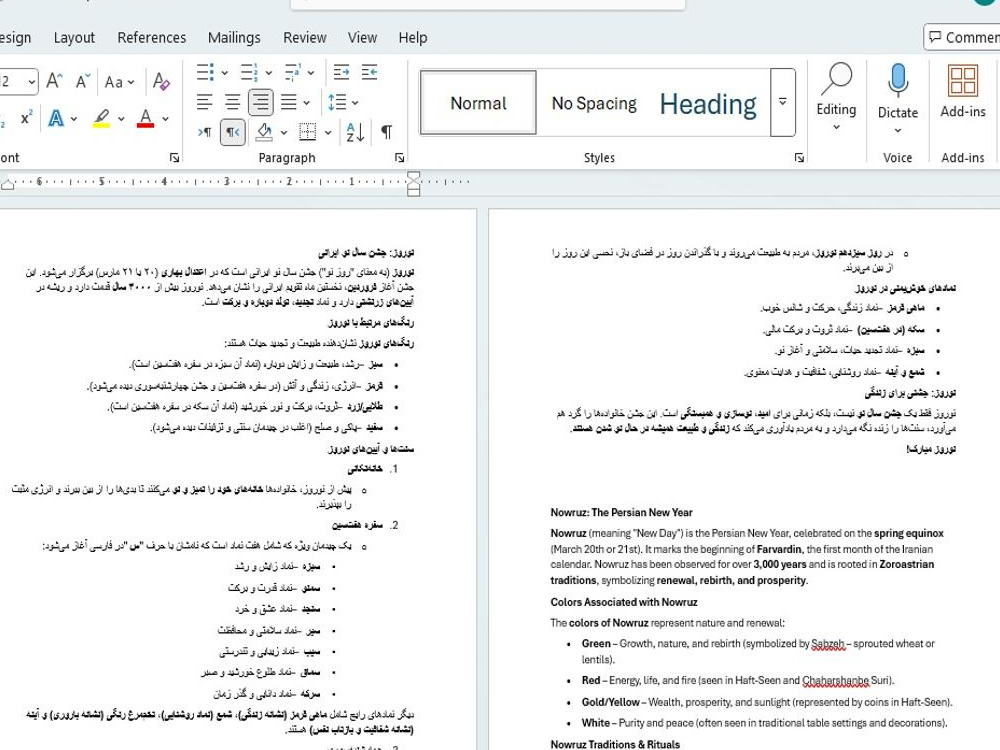Apply the No Spacing style
Image resolution: width=1000 pixels, height=750 pixels.
tap(594, 103)
